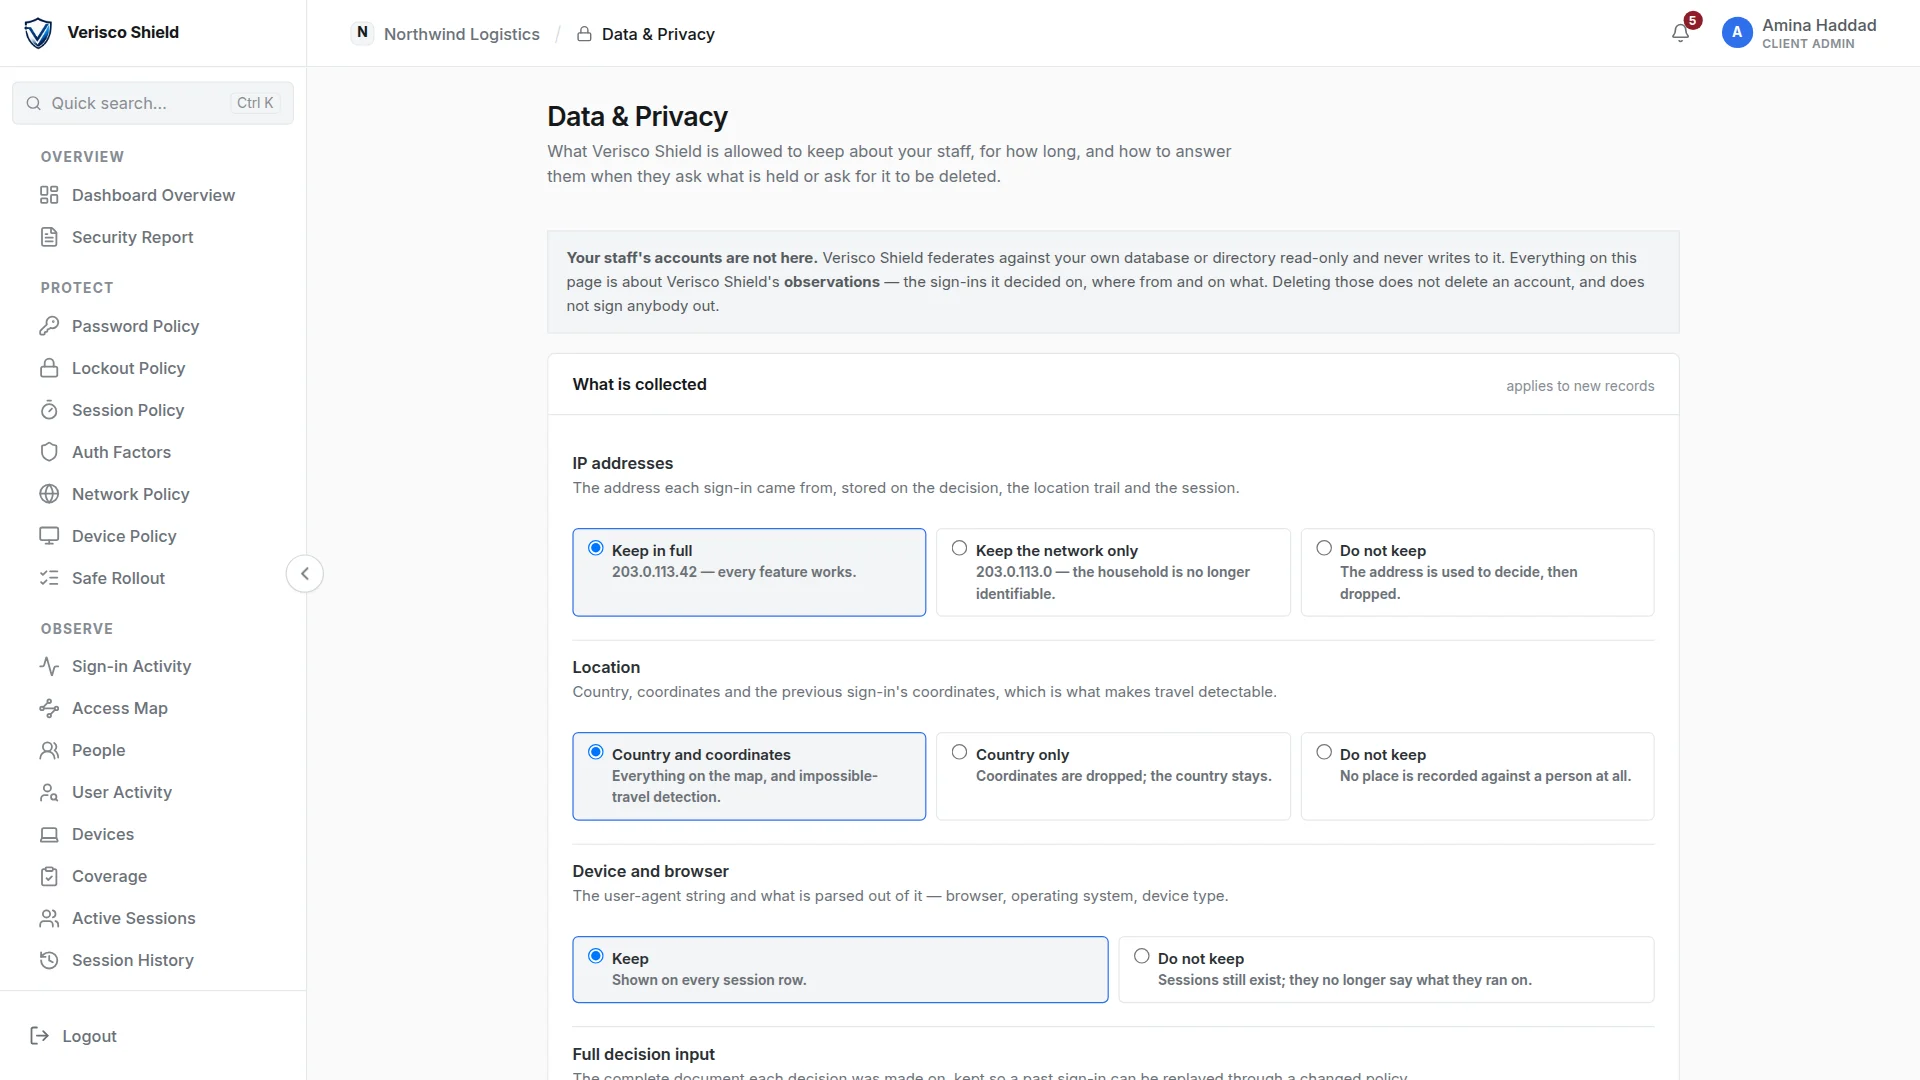This screenshot has height=1080, width=1920.
Task: Click the Logout arrow icon
Action: point(40,1036)
